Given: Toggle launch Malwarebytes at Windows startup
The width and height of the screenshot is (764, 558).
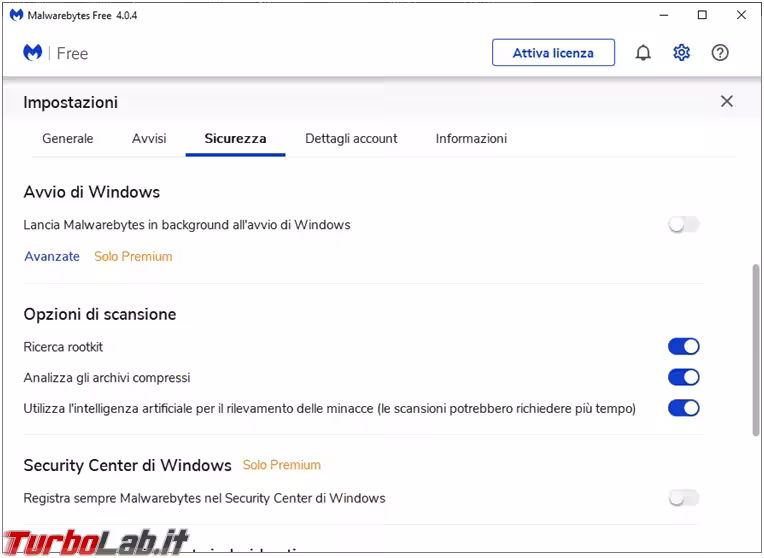Looking at the screenshot, I should point(684,225).
